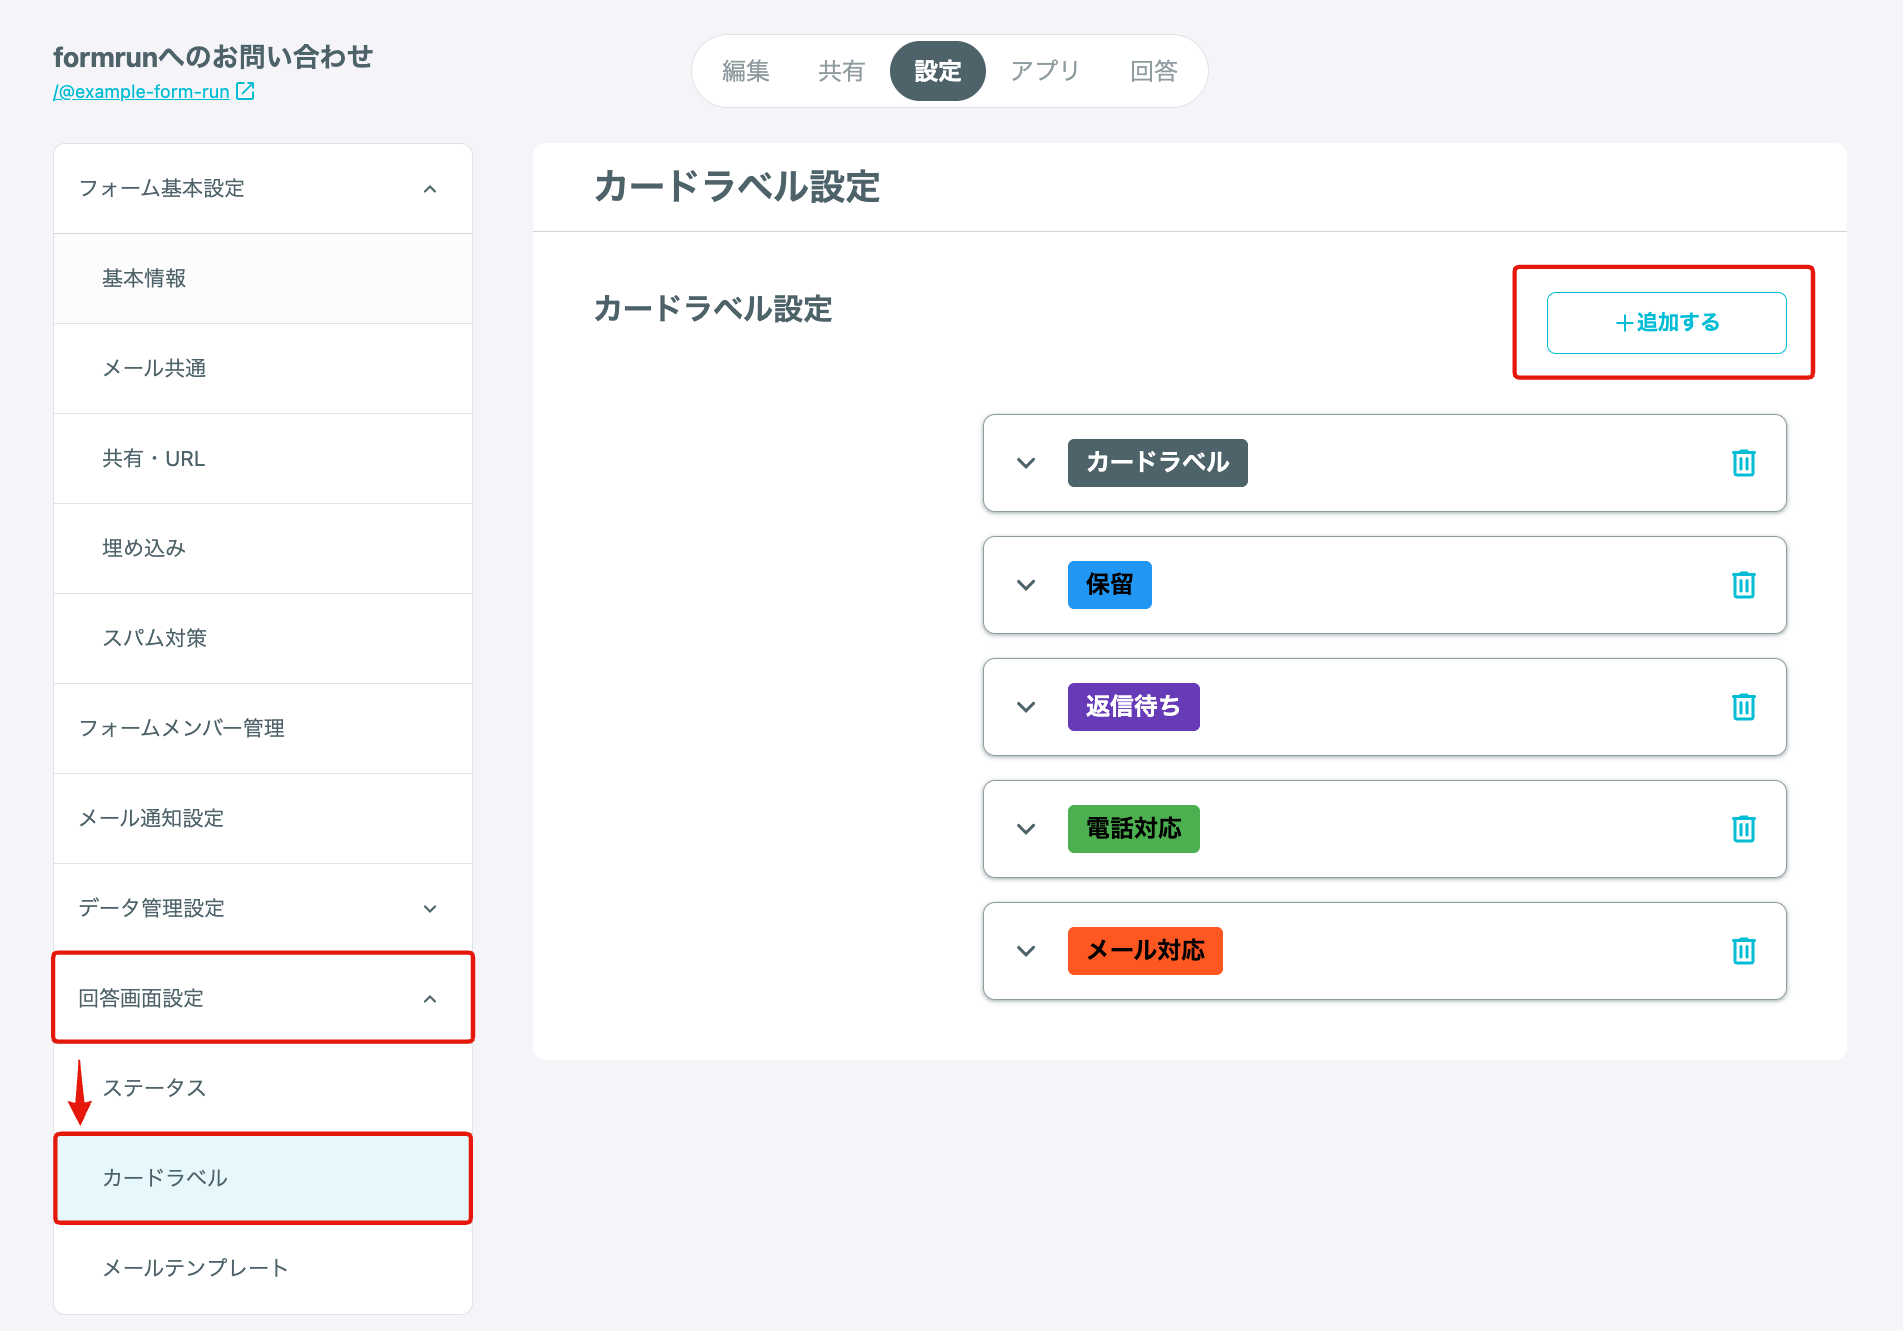
Task: Click the blue 保留 tag
Action: [x=1109, y=585]
